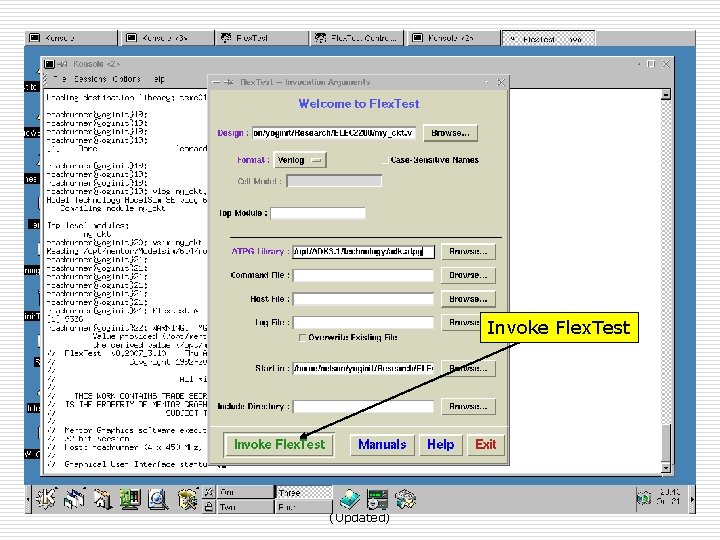The image size is (720, 540).
Task: Browse for the Design file
Action: [x=450, y=133]
